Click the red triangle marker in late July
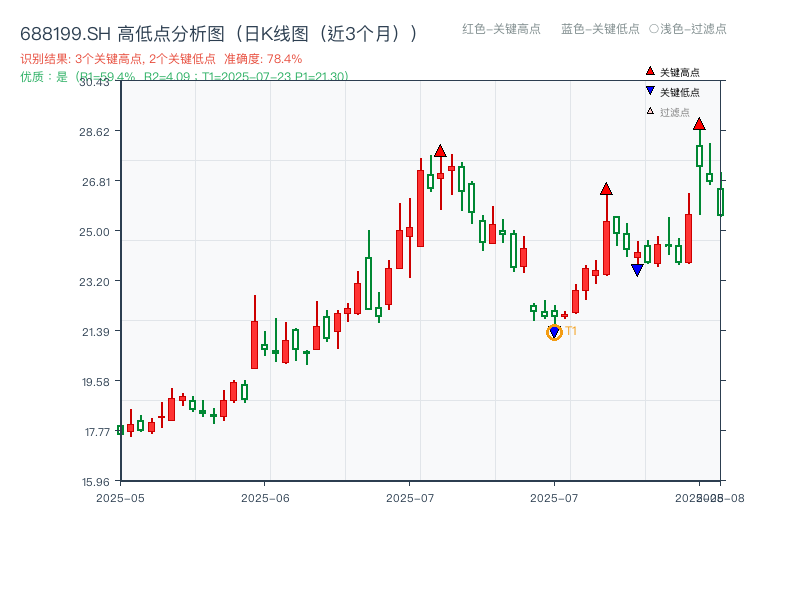Image resolution: width=800 pixels, height=600 pixels. (606, 187)
